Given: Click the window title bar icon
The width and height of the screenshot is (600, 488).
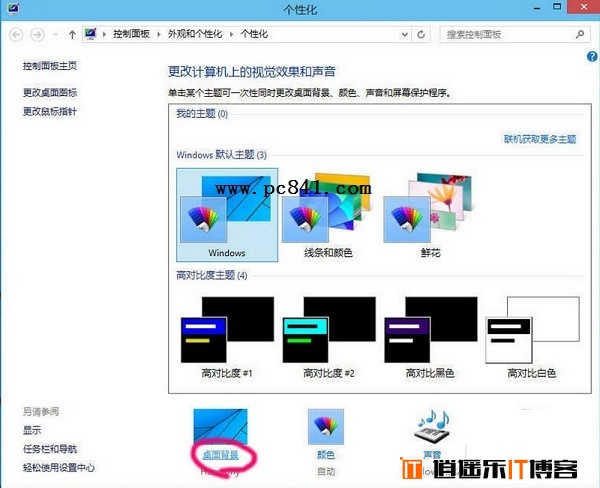Looking at the screenshot, I should pos(13,8).
